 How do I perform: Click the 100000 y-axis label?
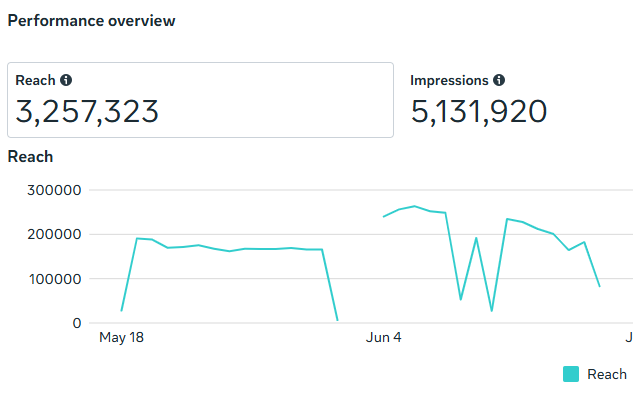pyautogui.click(x=55, y=279)
